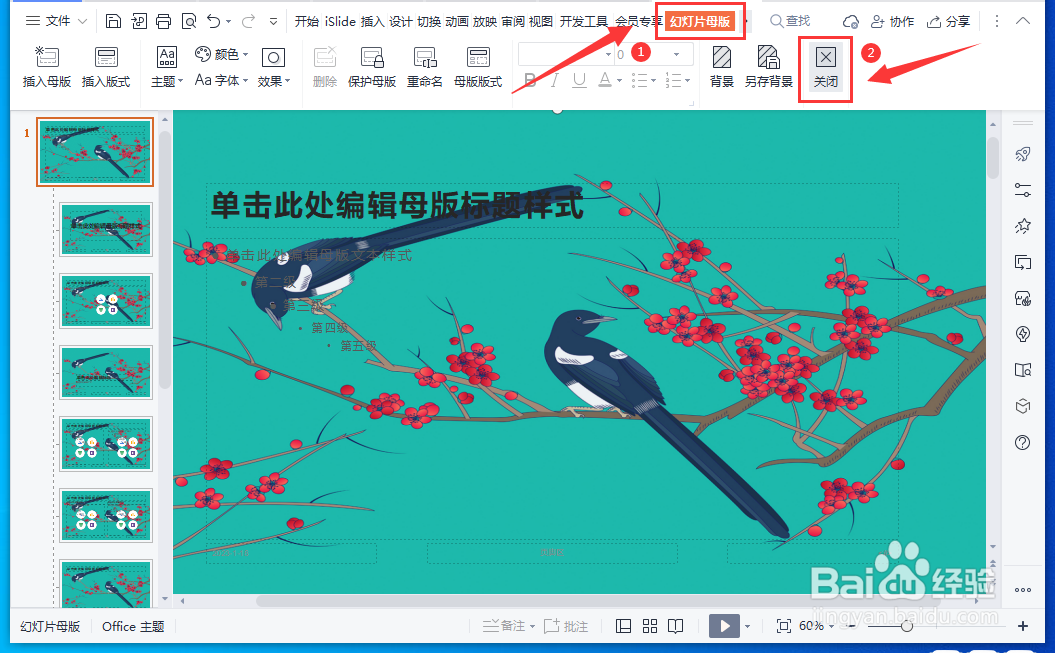Switch to reading view icon
The image size is (1055, 653).
[676, 626]
